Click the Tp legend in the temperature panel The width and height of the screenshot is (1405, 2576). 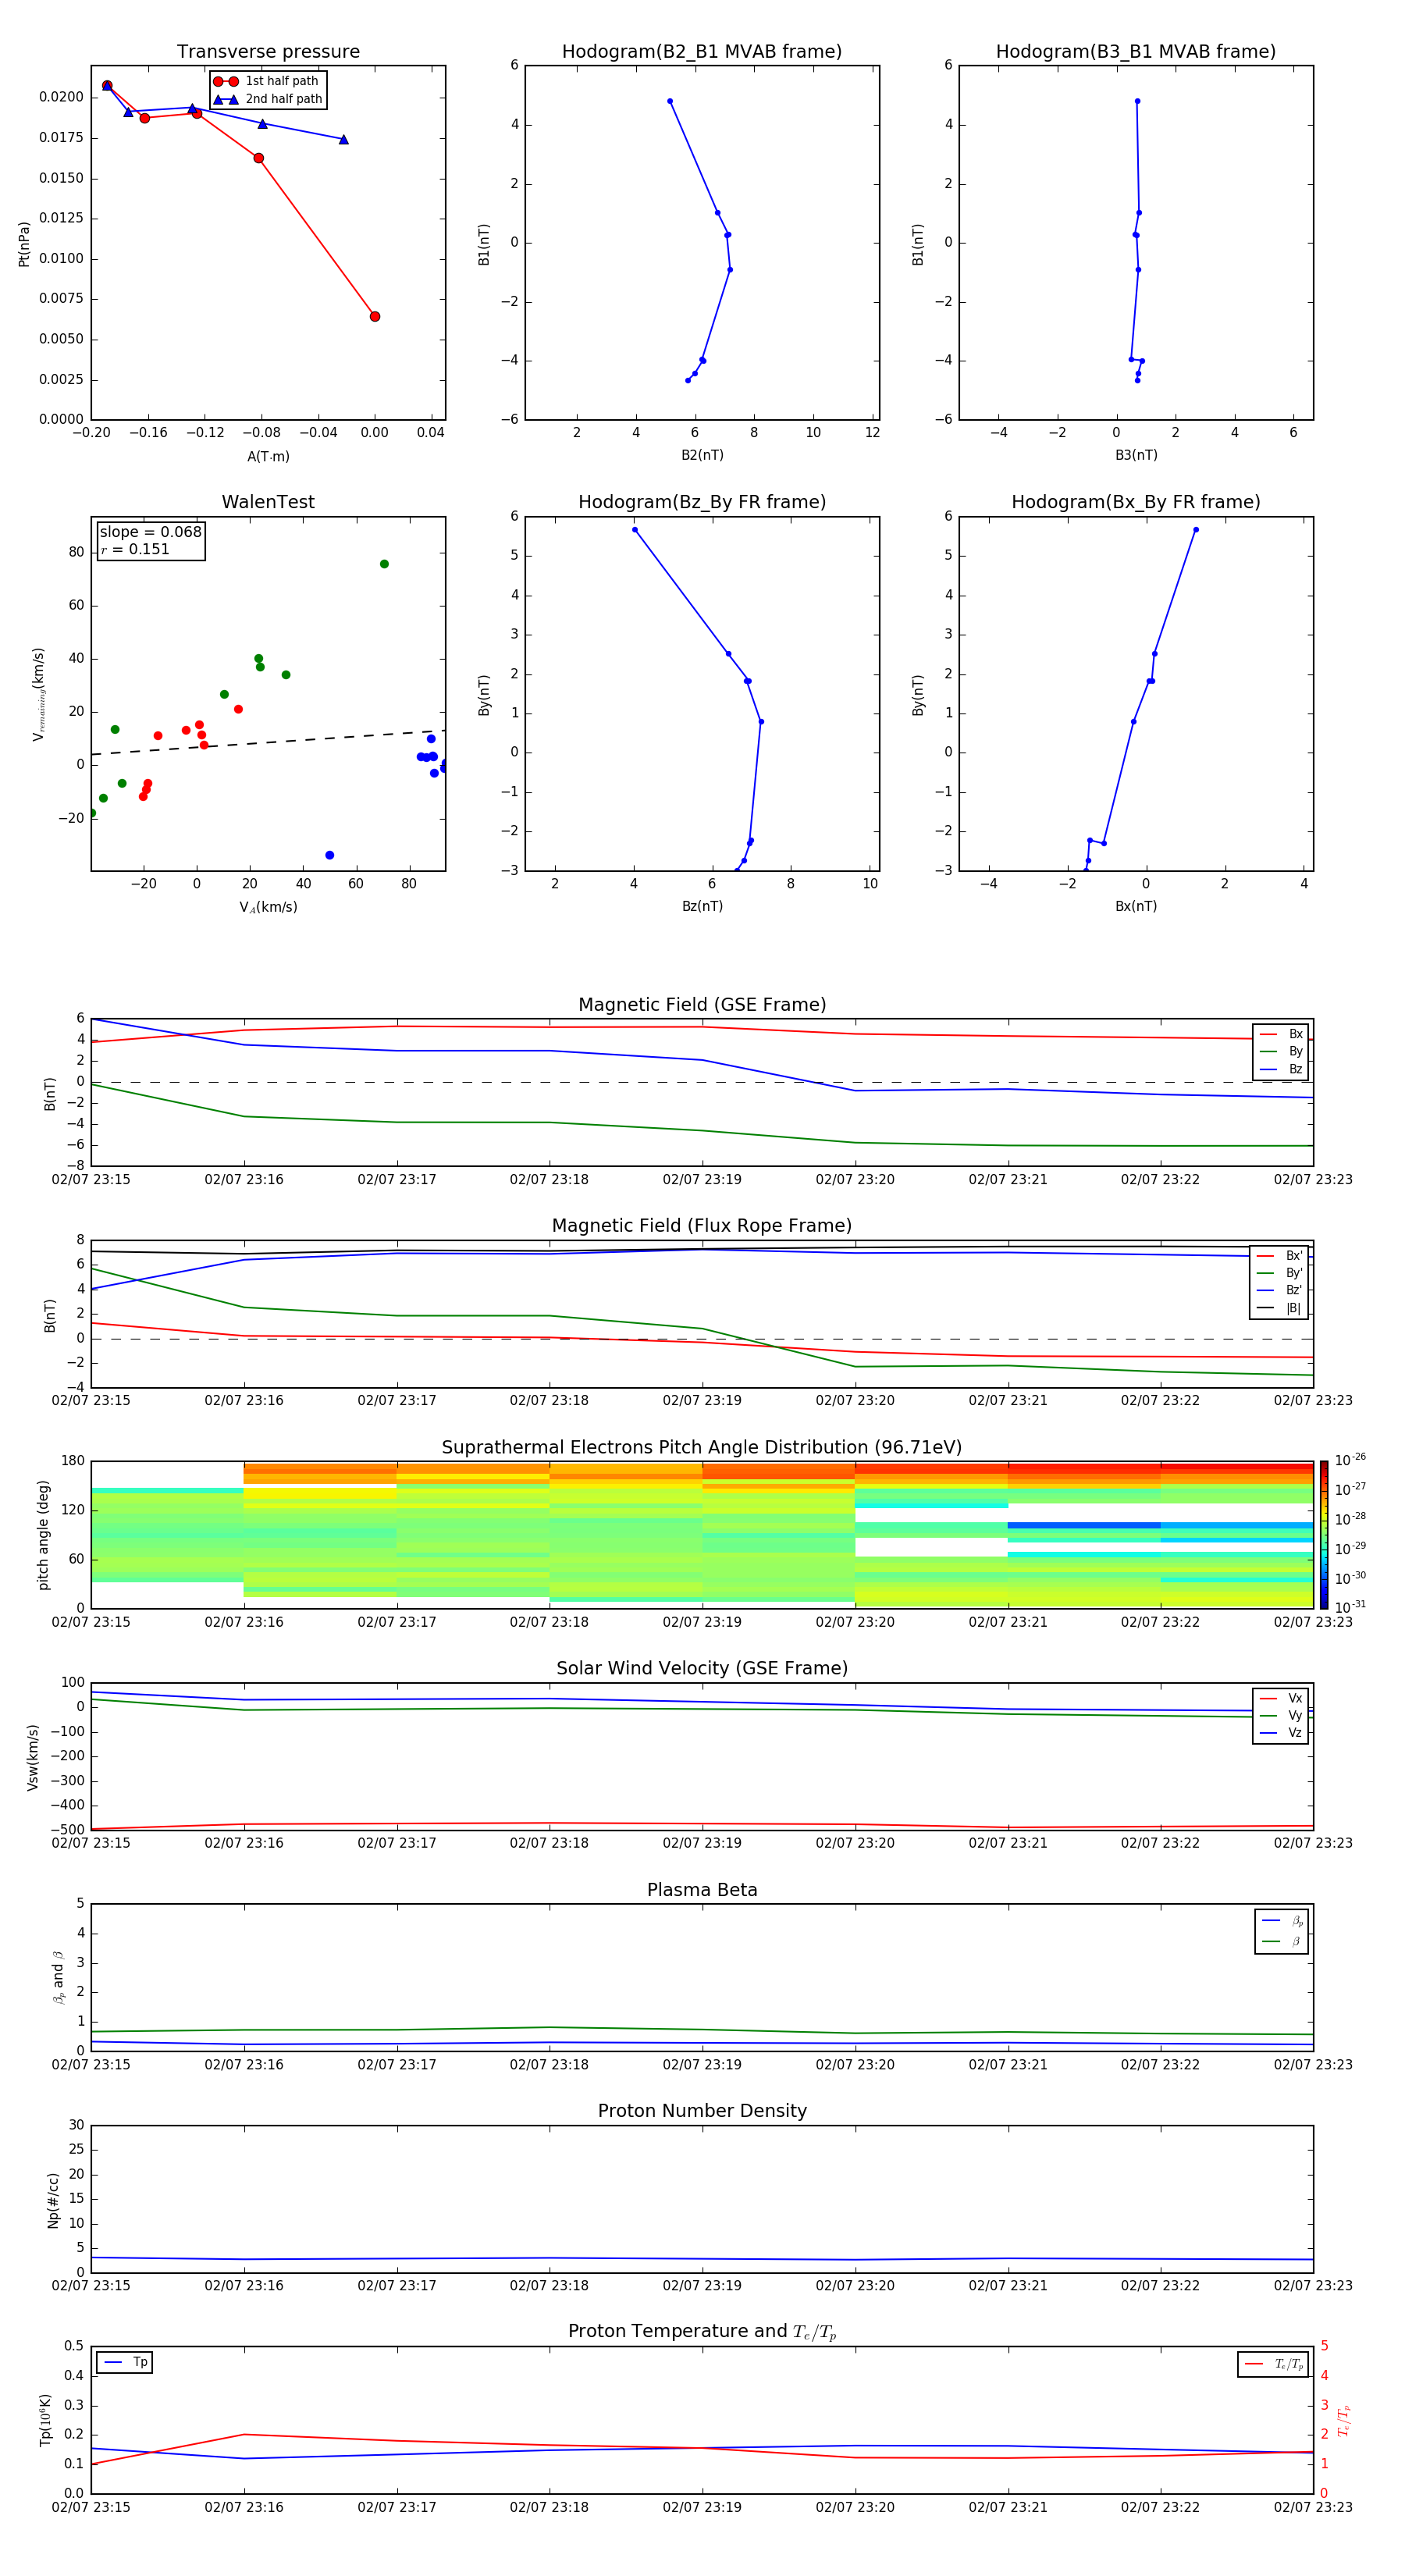coord(125,2362)
